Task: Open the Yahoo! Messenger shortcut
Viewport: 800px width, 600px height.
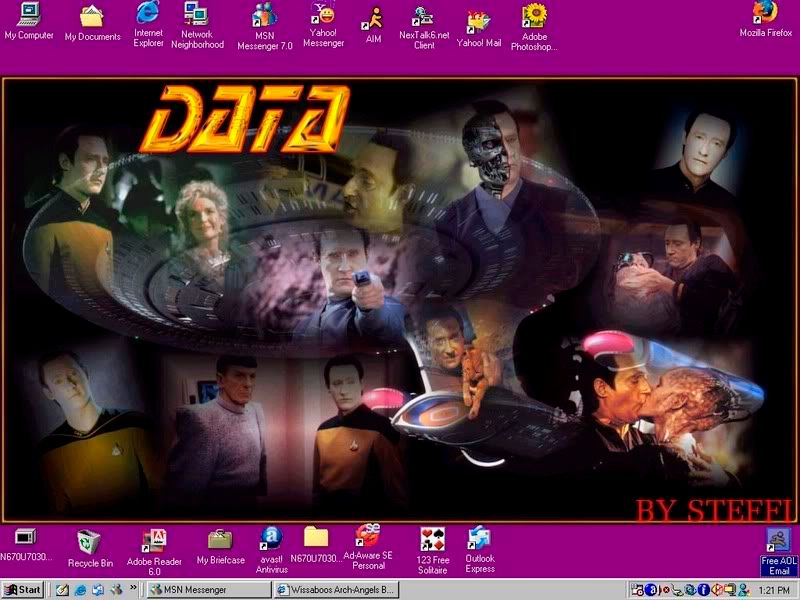Action: pyautogui.click(x=323, y=16)
